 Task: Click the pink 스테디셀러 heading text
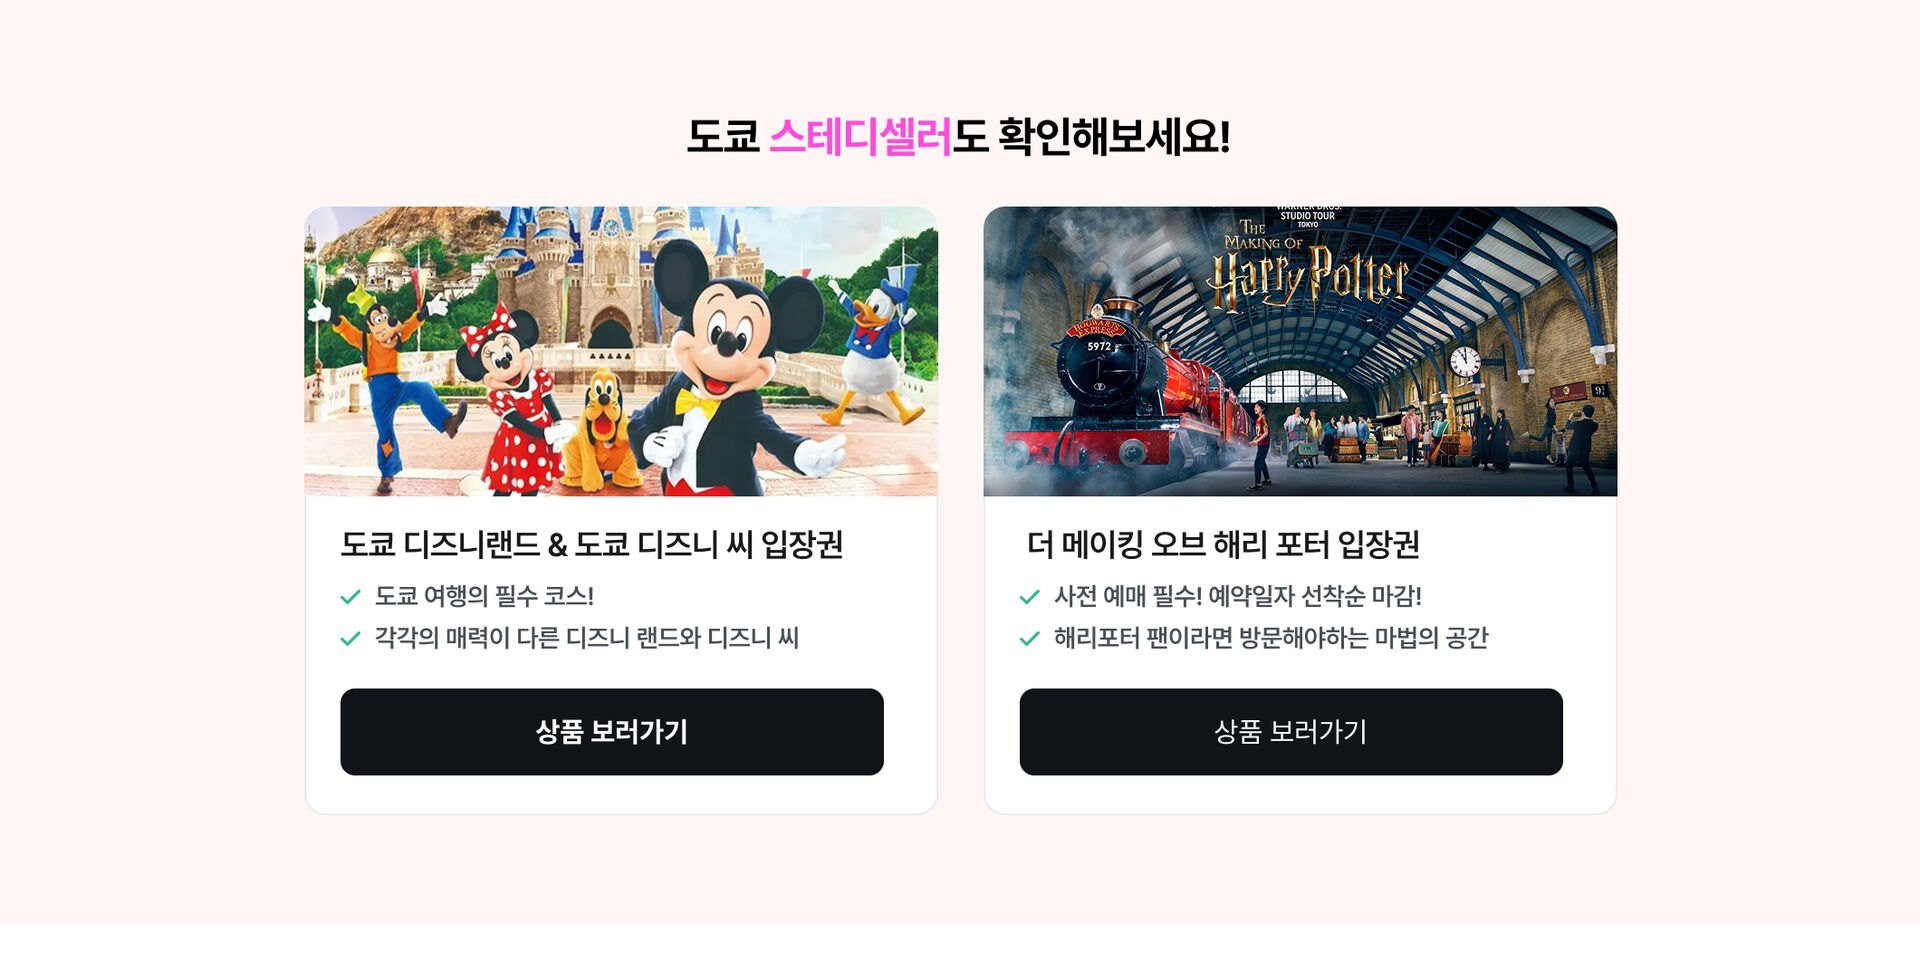pyautogui.click(x=860, y=136)
